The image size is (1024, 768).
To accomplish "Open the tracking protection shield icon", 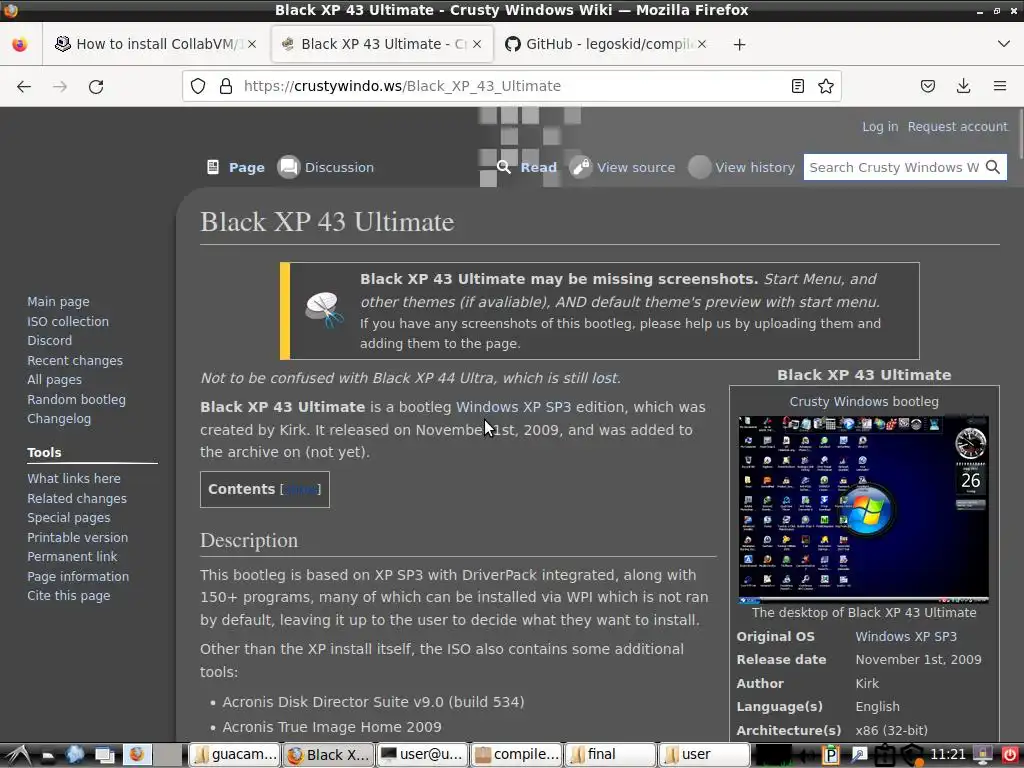I will 198,86.
